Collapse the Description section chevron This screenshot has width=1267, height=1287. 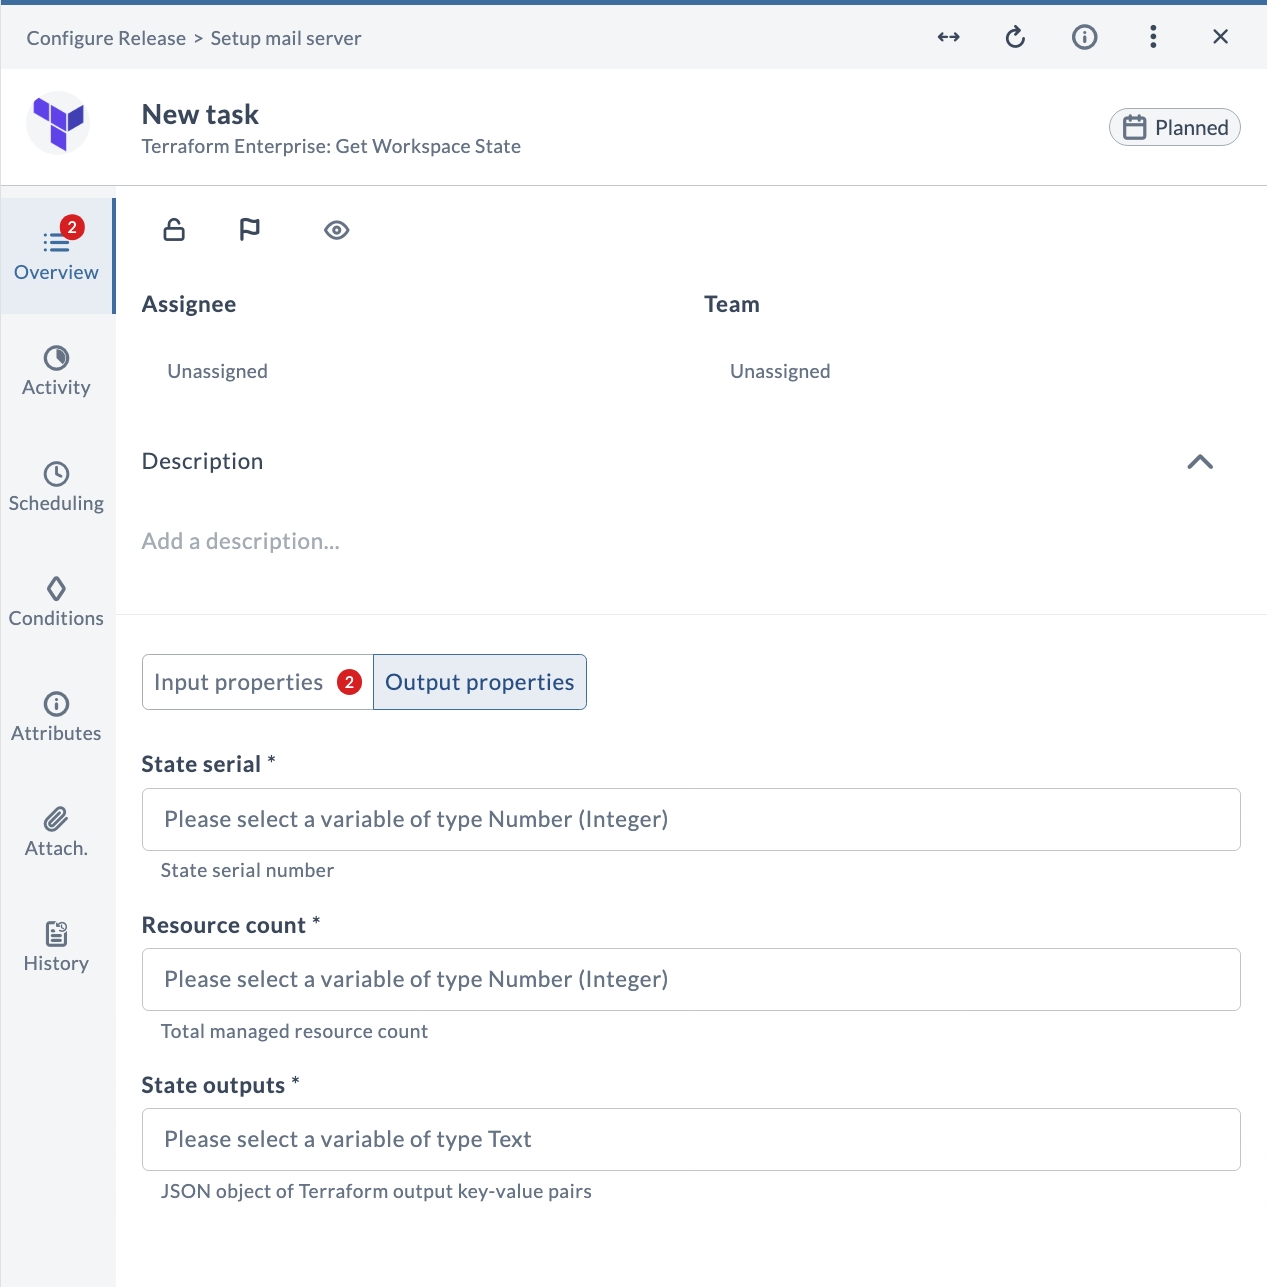(x=1199, y=462)
